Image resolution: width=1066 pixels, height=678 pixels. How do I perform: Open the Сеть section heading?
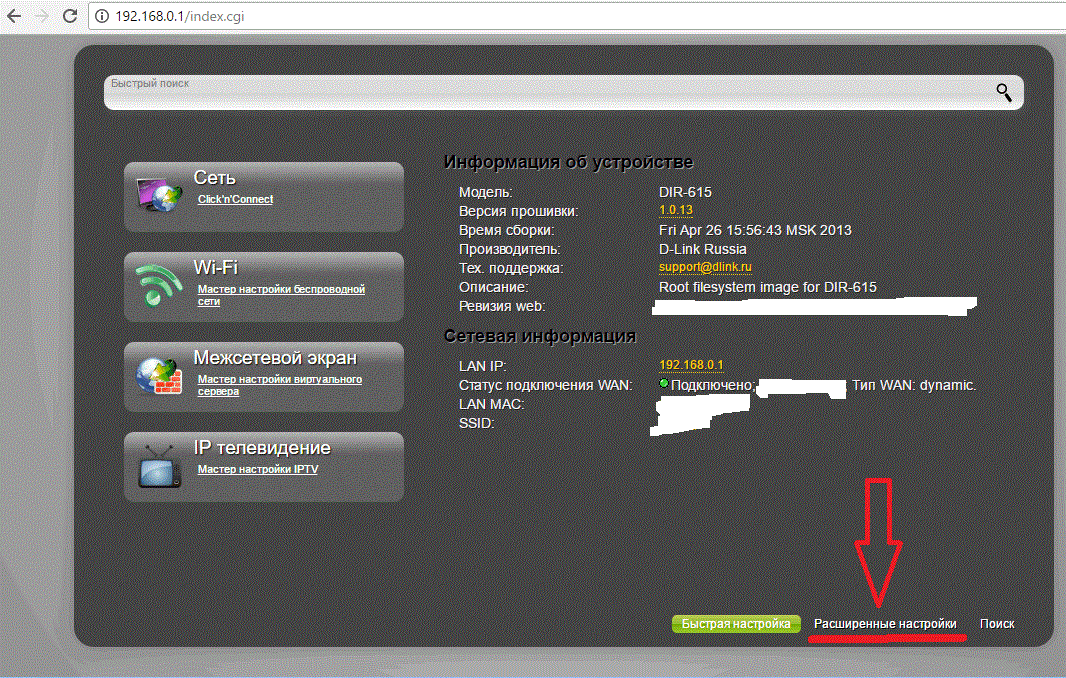click(x=214, y=177)
